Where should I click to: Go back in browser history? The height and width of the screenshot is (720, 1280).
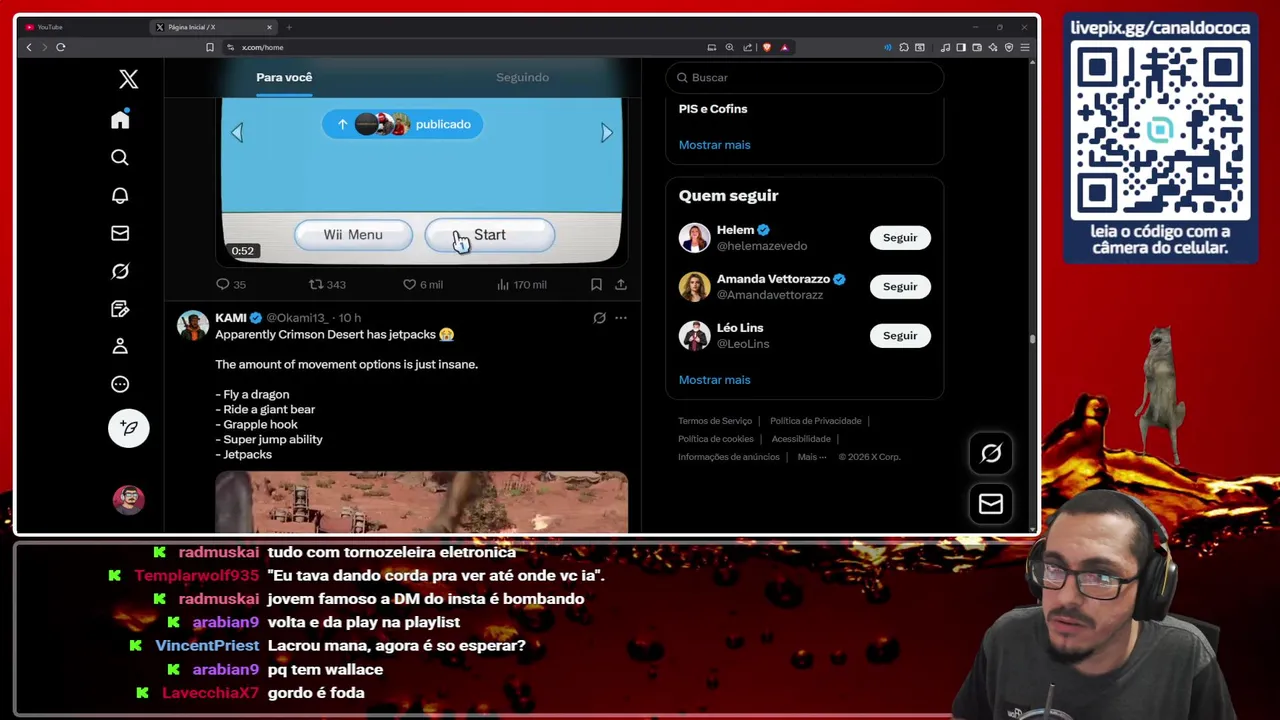click(x=29, y=47)
